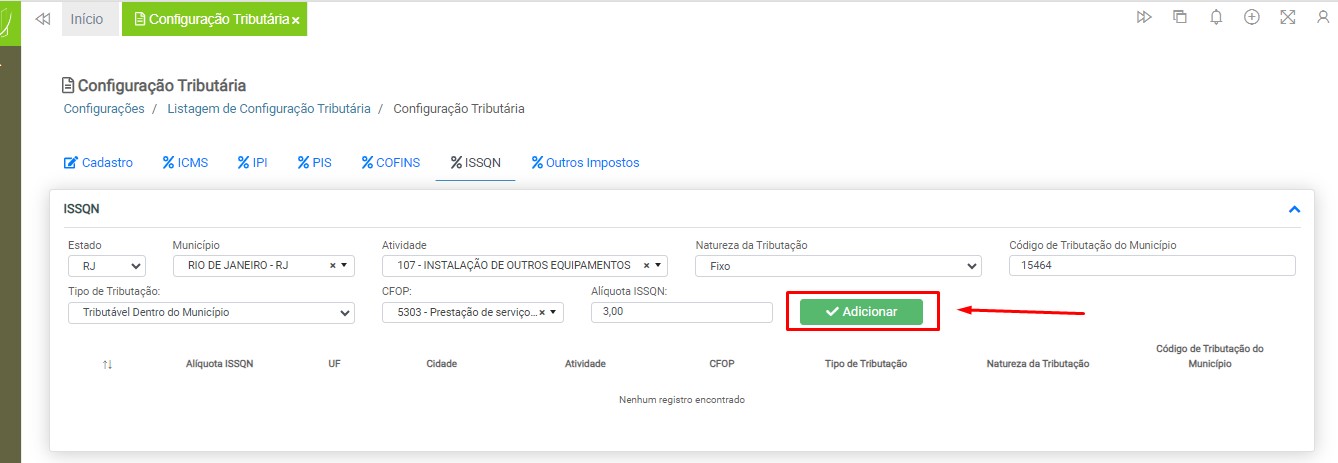Screen dimensions: 1338x463
Task: Open the Natureza da Tributação dropdown
Action: [838, 266]
